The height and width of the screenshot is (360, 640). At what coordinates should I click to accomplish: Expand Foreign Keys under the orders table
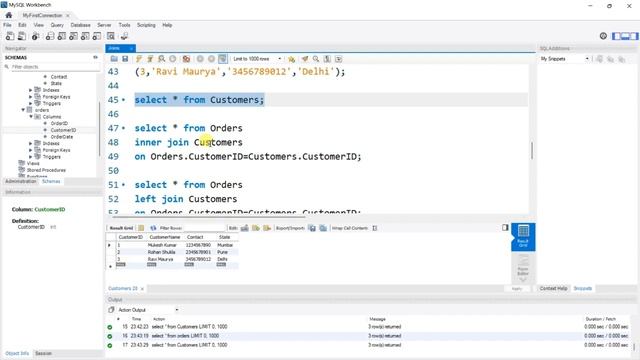[31, 150]
